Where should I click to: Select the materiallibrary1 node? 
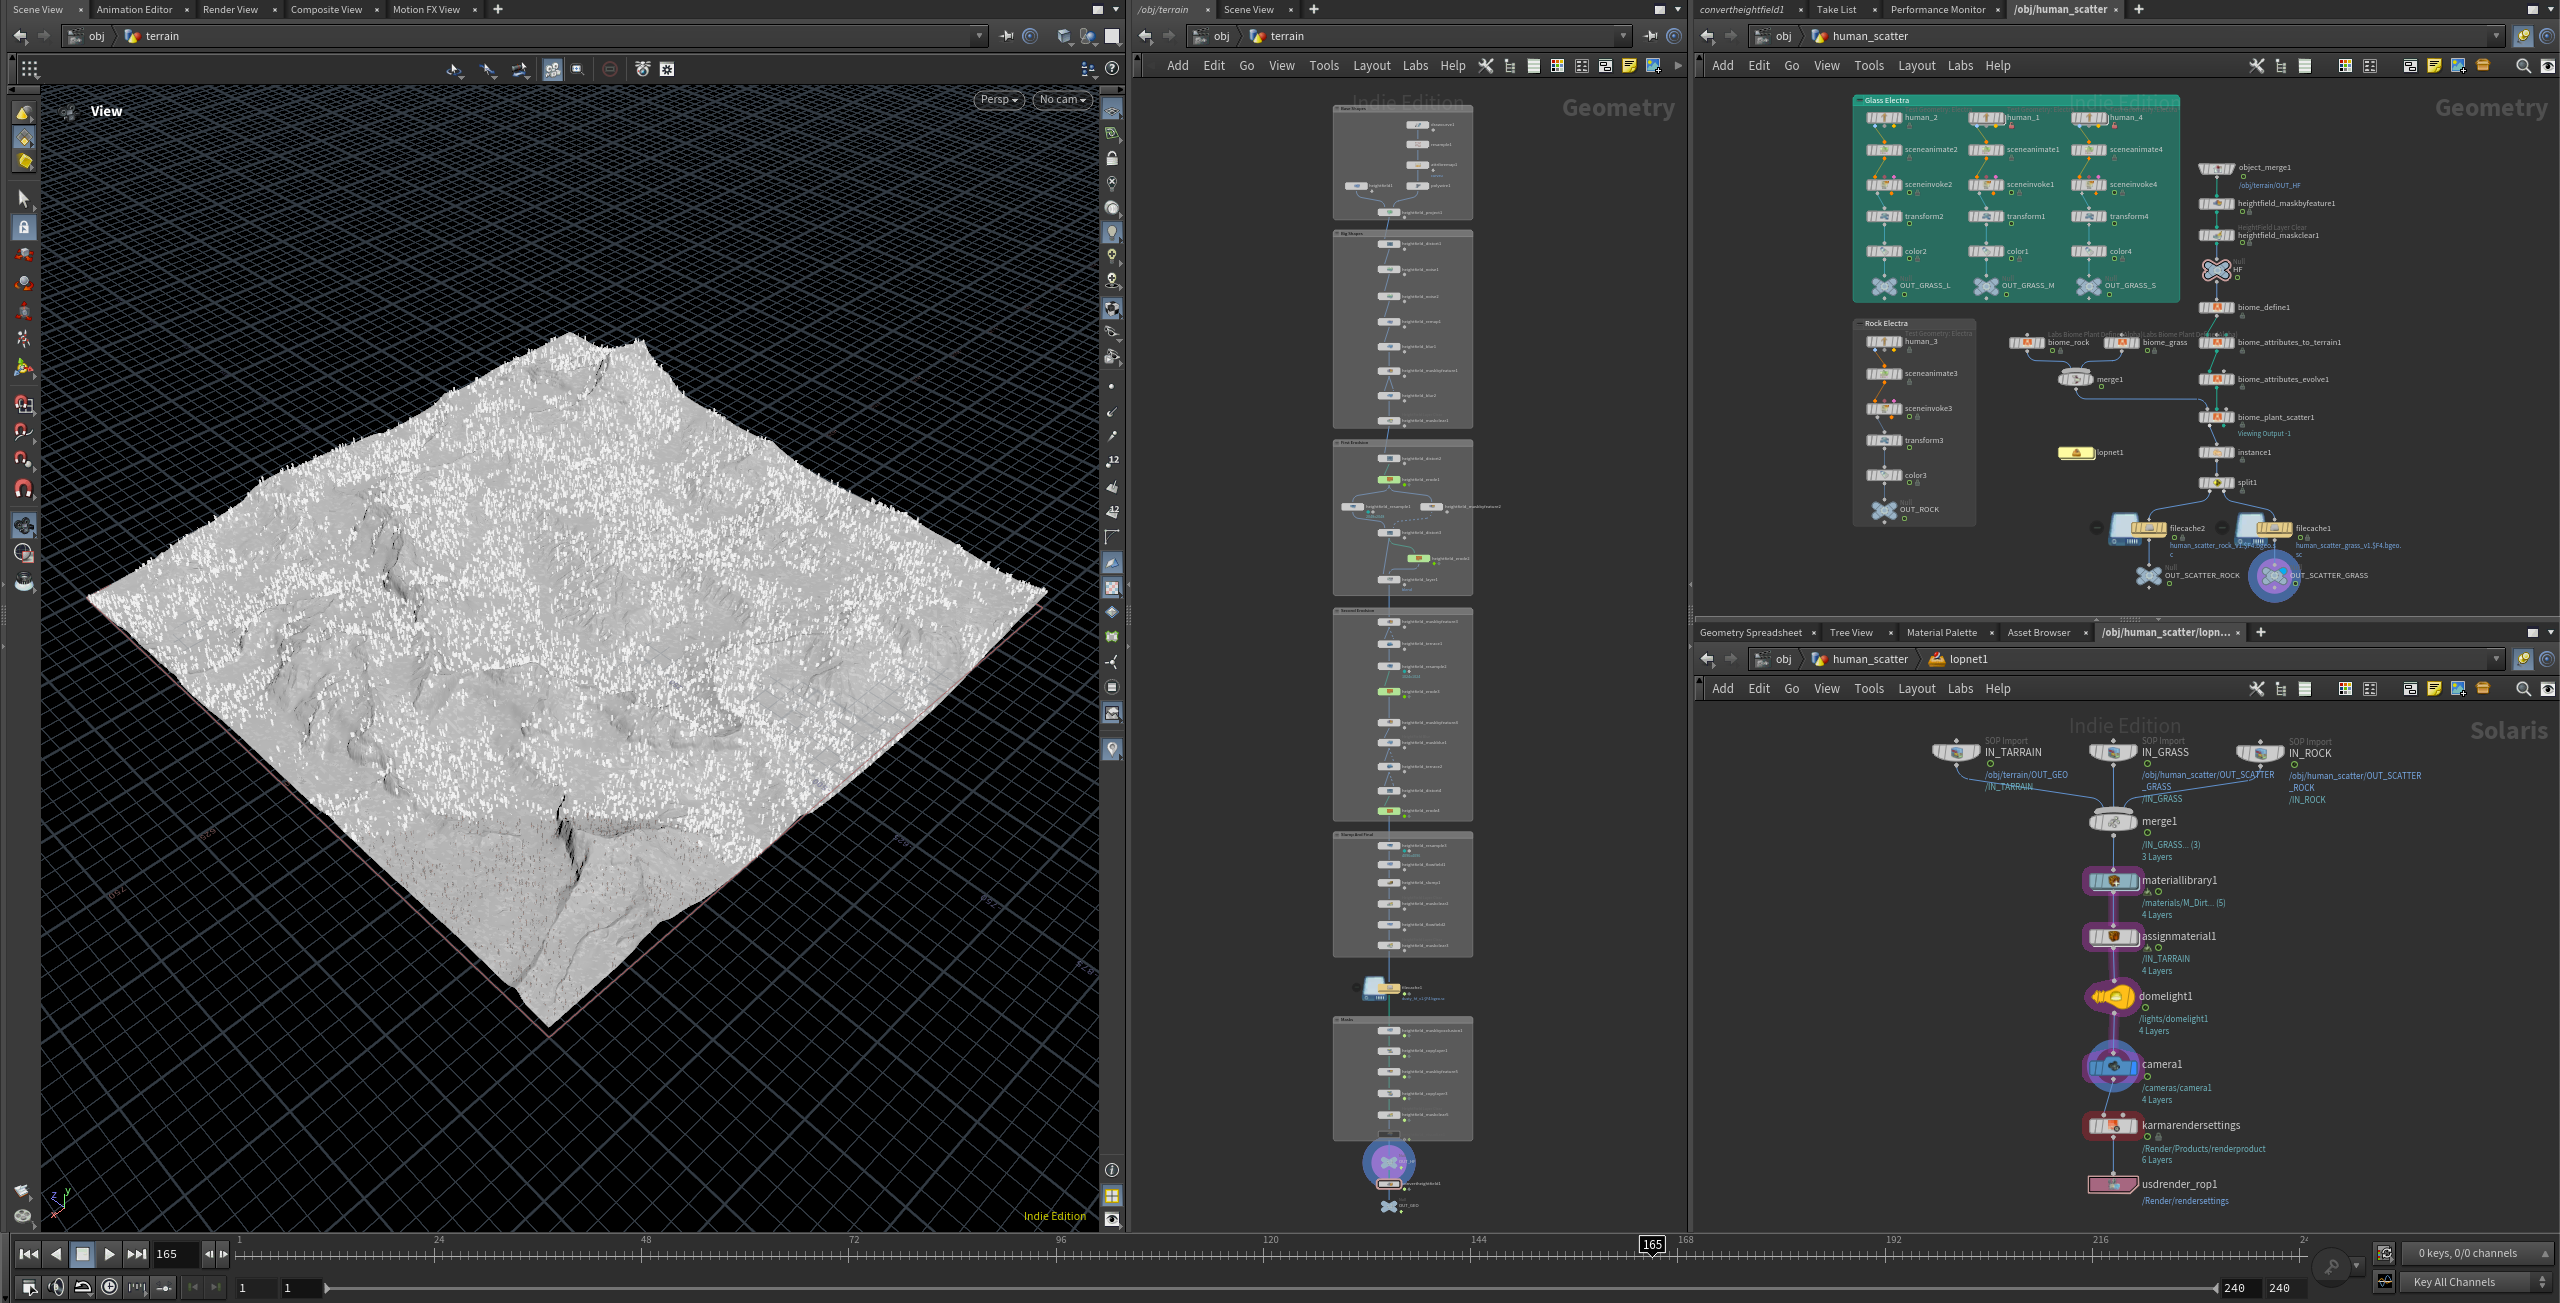point(2112,881)
